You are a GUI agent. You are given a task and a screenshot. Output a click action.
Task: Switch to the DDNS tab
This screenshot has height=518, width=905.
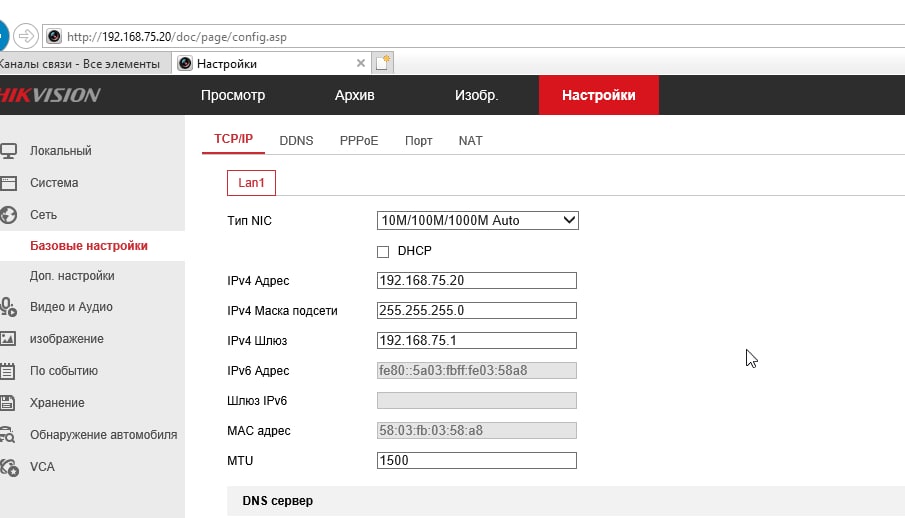pos(296,141)
